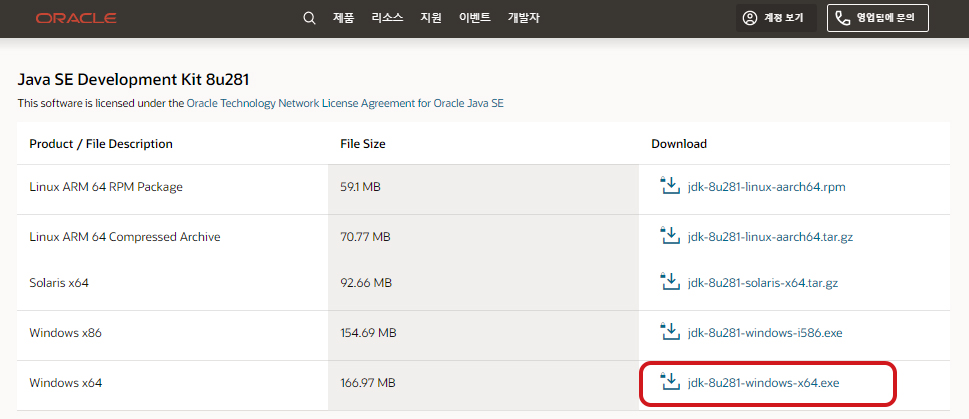Open the search magnifier icon
This screenshot has height=419, width=969.
point(309,18)
